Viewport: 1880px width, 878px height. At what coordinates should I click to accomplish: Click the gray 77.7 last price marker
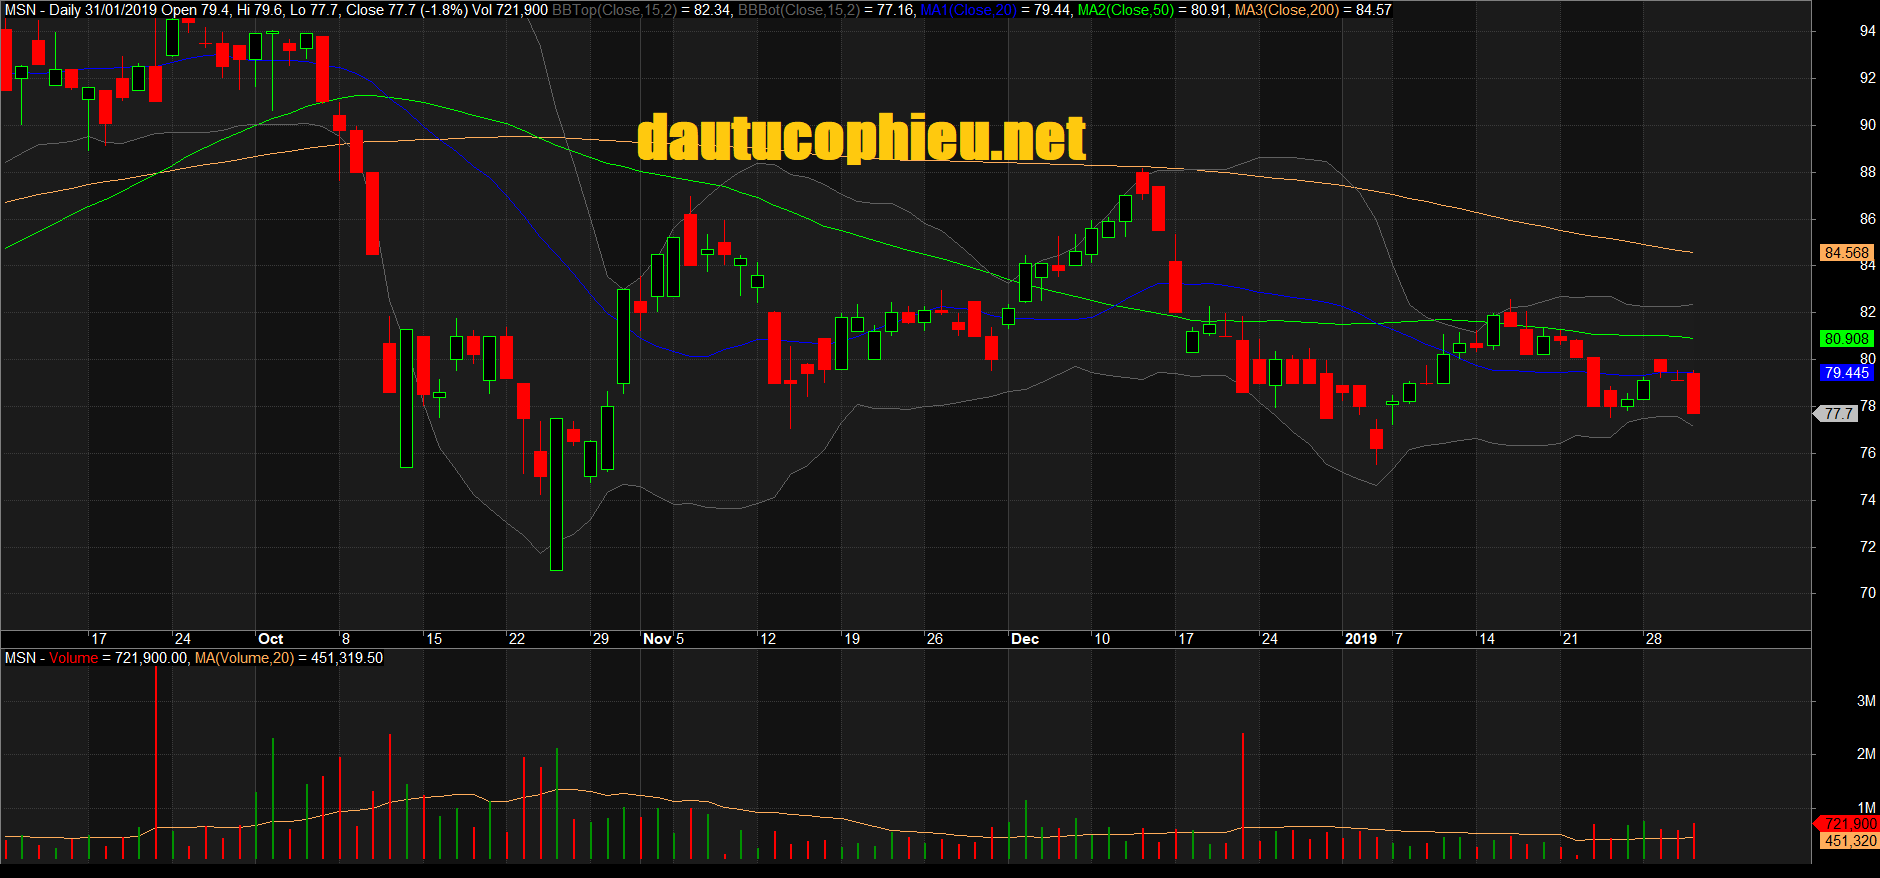pos(1838,413)
